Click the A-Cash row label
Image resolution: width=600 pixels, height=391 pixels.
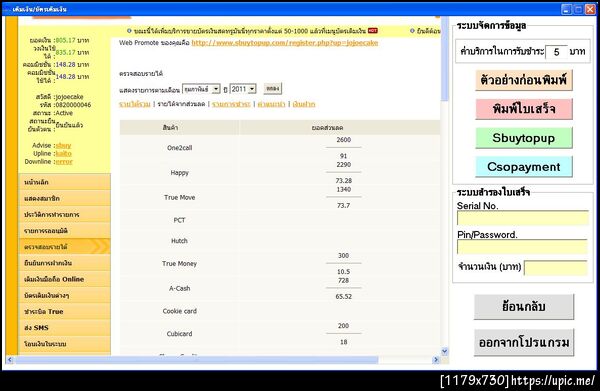[x=179, y=288]
